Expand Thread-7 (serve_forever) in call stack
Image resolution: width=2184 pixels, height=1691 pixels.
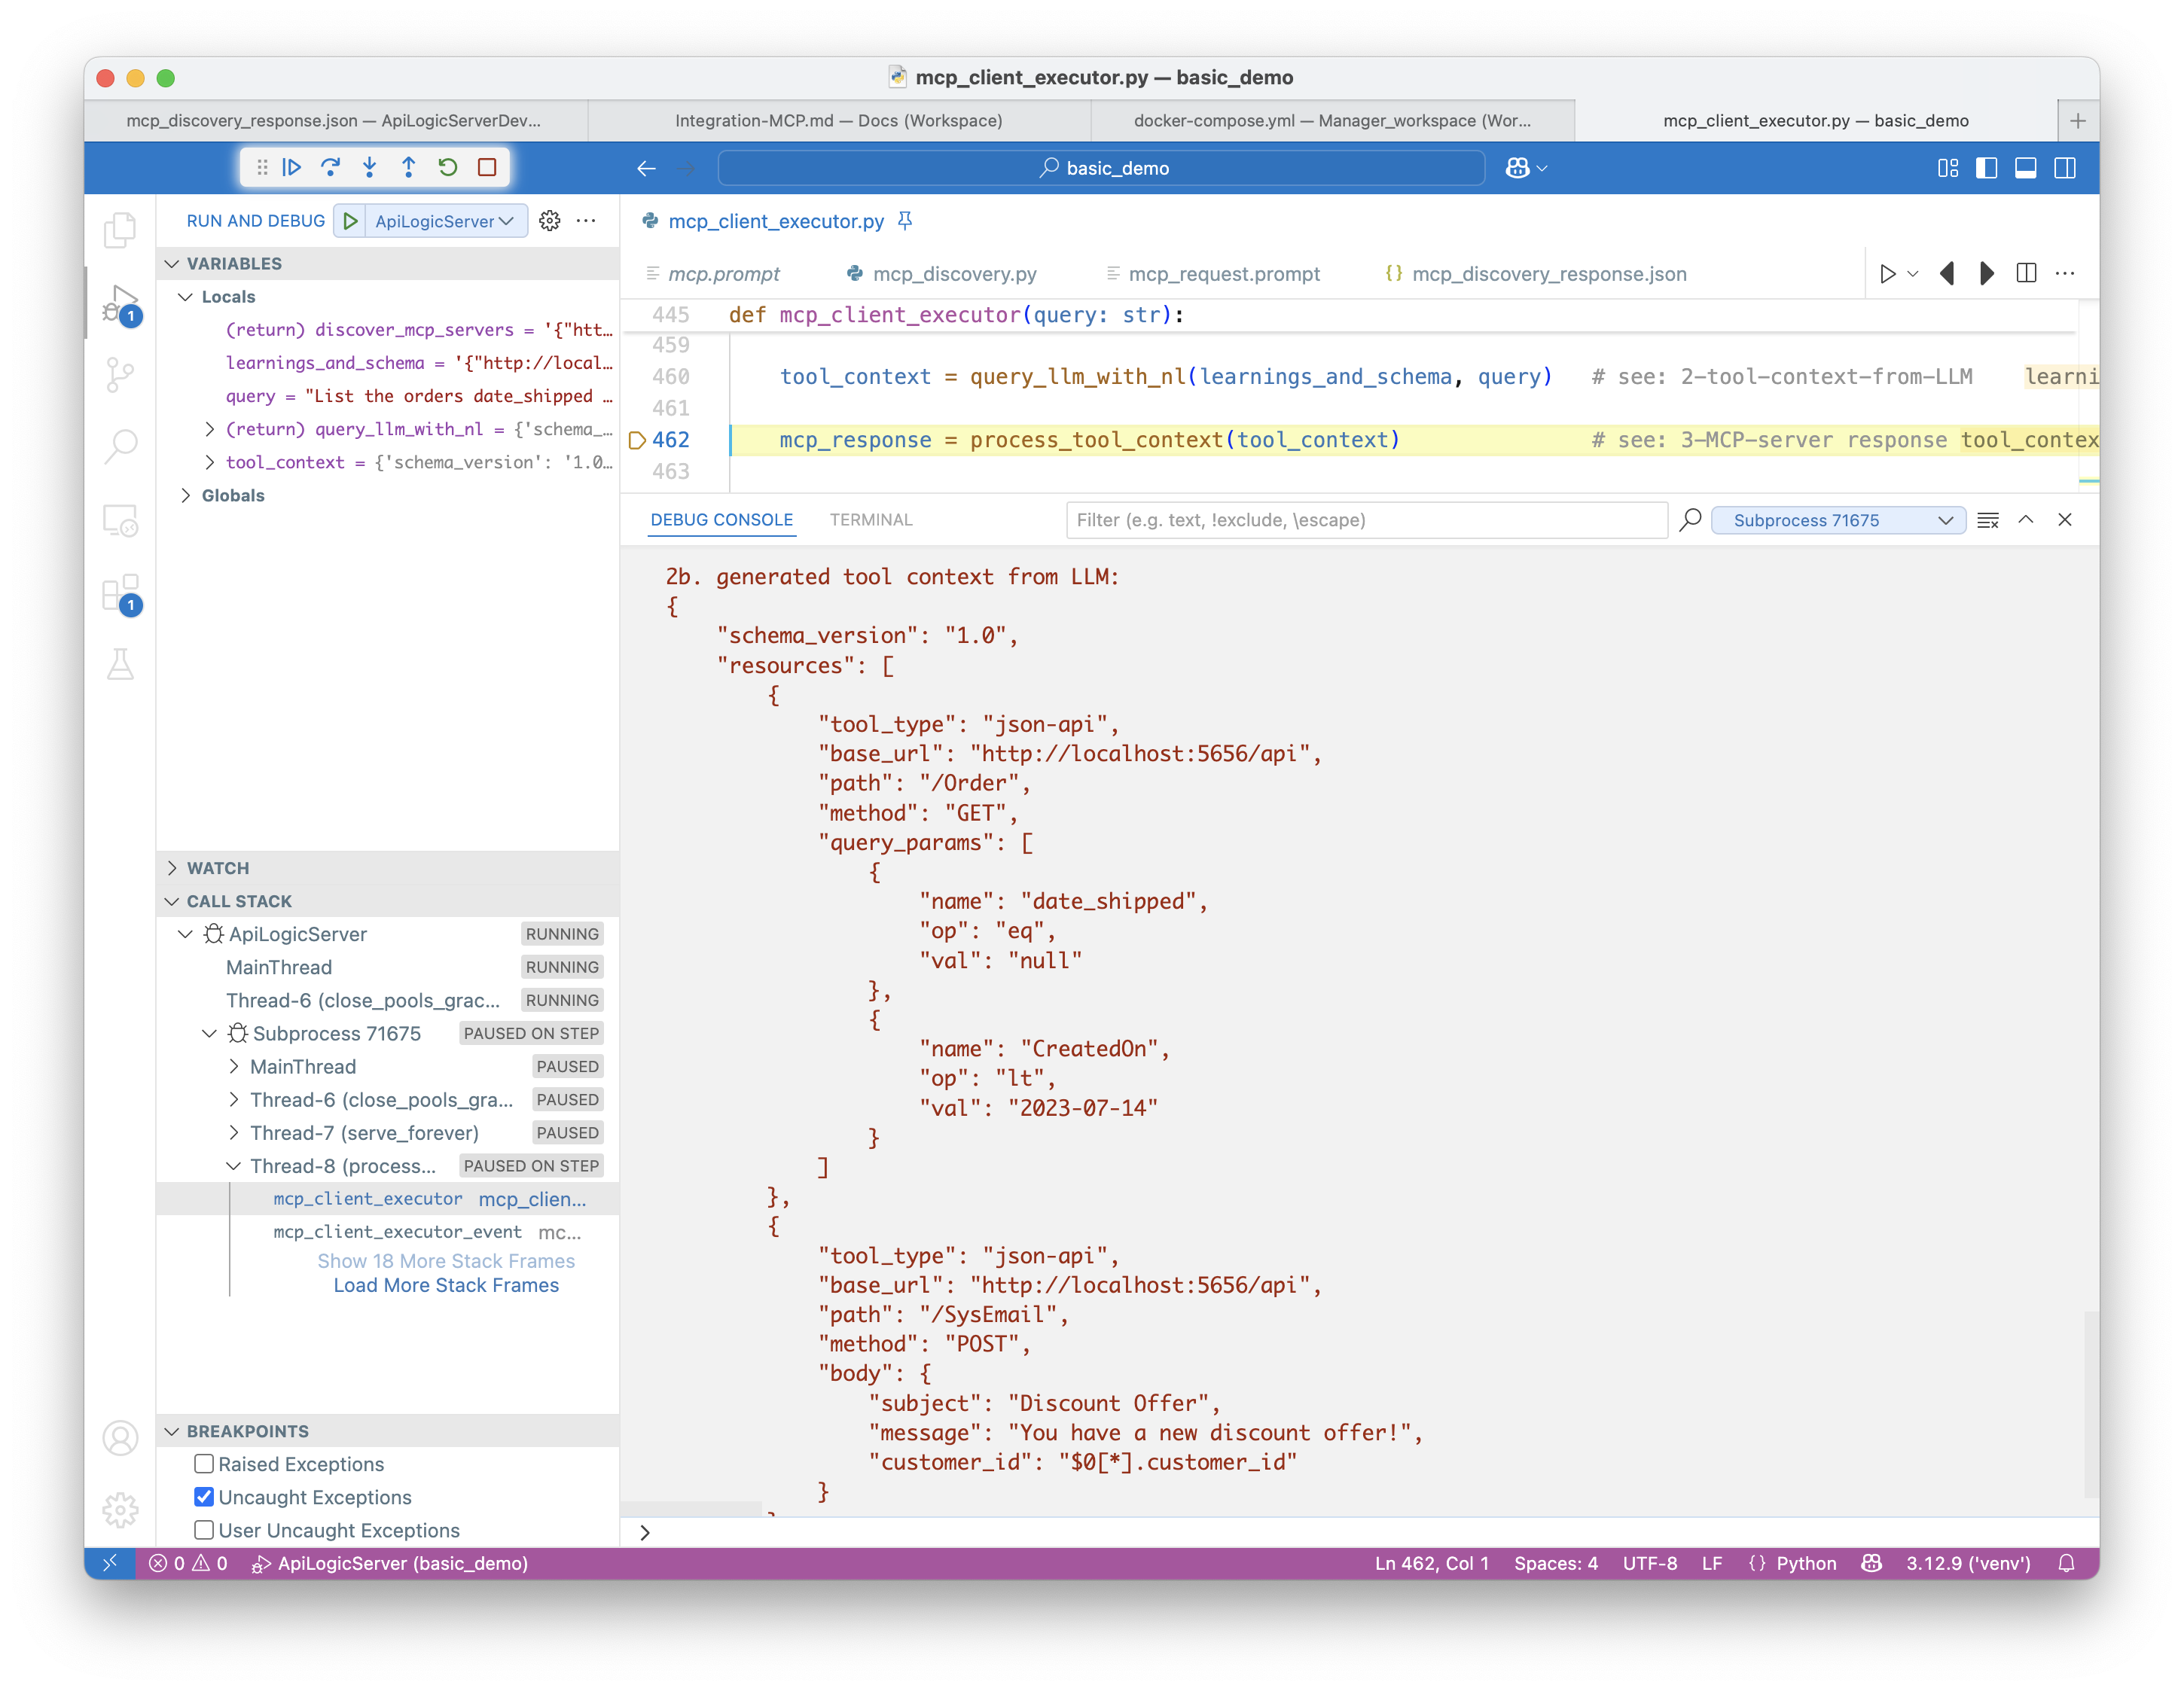click(233, 1133)
